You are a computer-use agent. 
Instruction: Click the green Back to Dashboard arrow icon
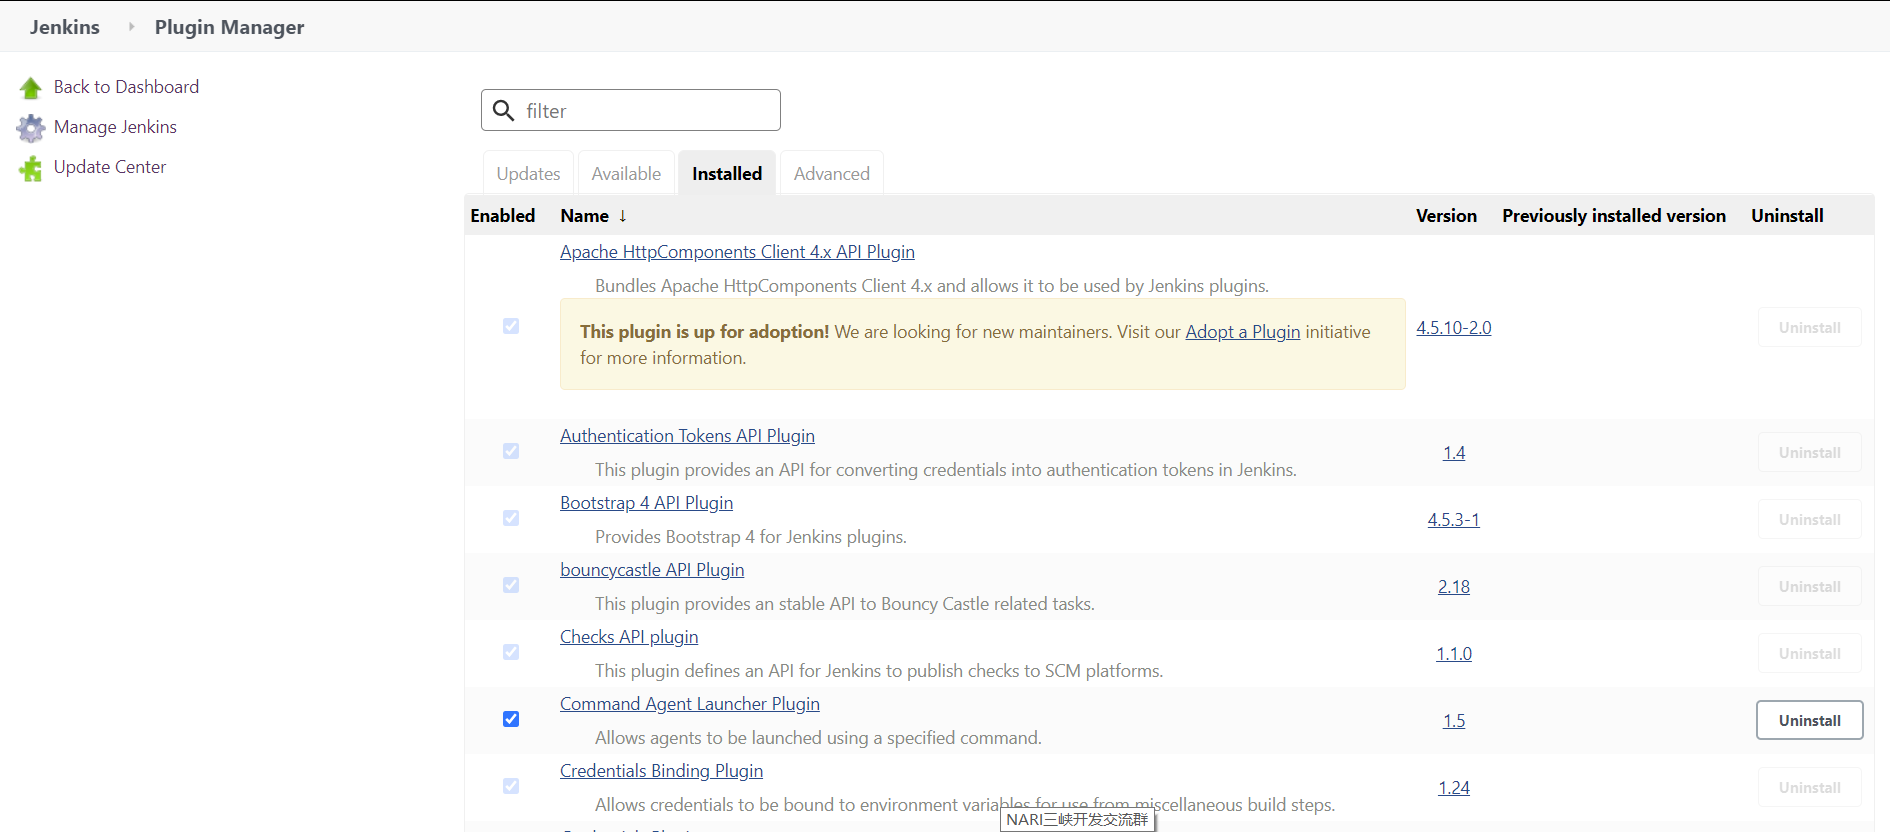pyautogui.click(x=31, y=88)
